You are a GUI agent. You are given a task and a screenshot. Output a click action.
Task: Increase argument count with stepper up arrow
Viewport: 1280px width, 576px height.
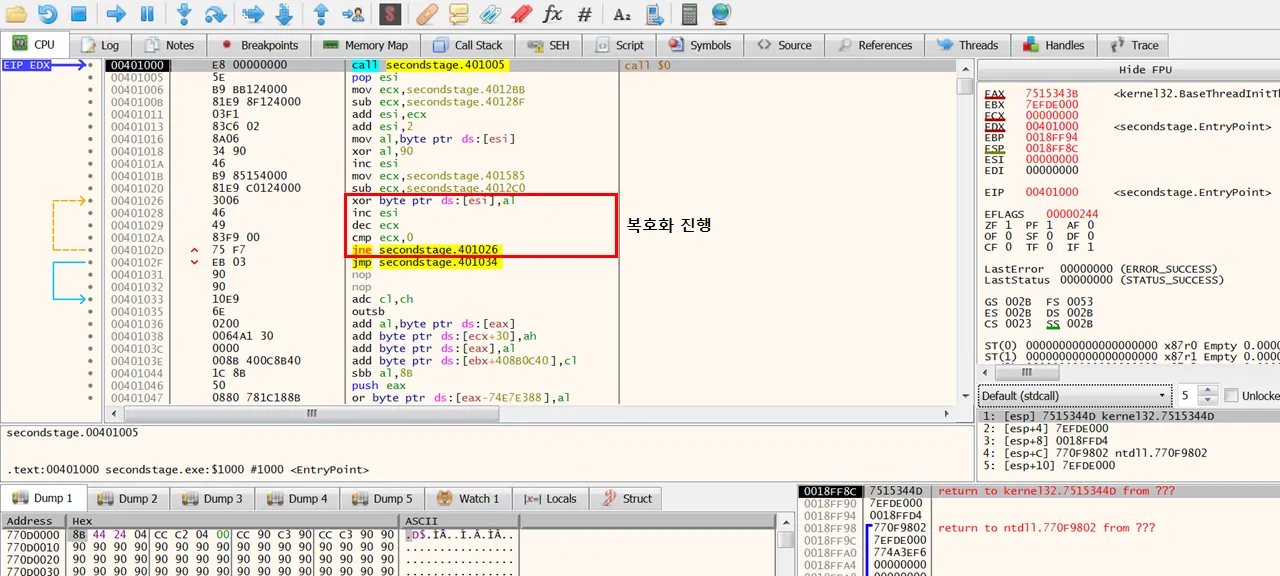1208,390
